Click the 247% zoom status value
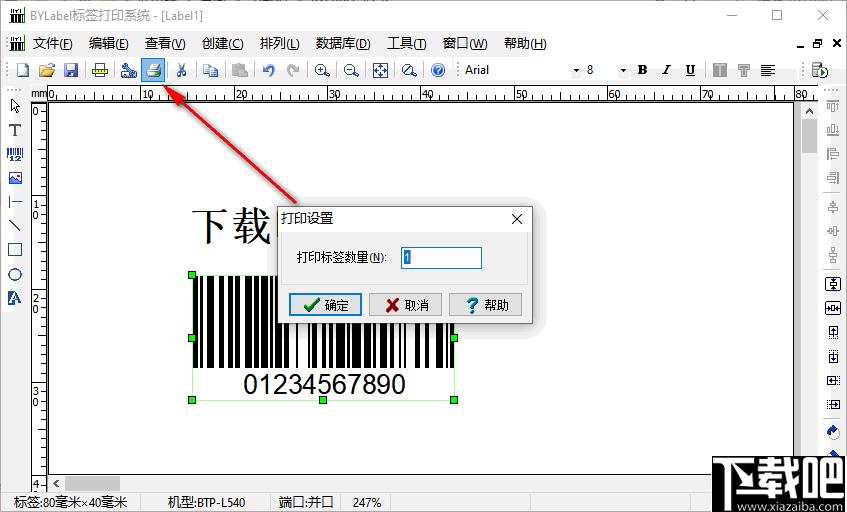This screenshot has width=847, height=512. pos(367,502)
